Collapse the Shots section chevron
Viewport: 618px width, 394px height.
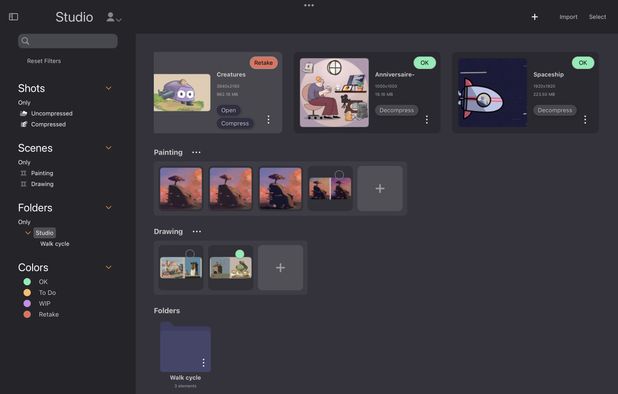pyautogui.click(x=109, y=88)
